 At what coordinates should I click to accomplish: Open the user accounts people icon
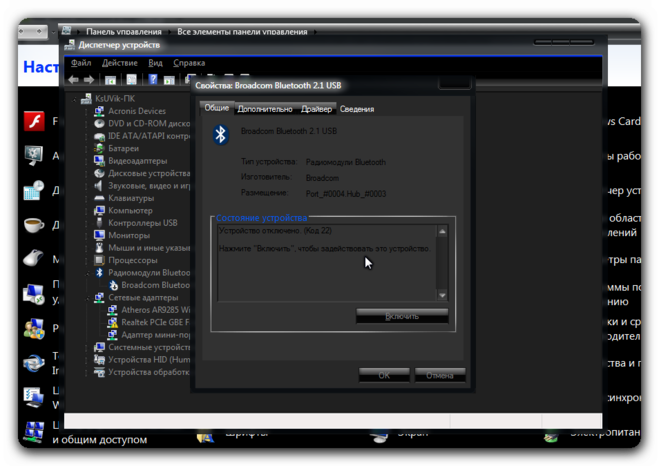pos(34,328)
